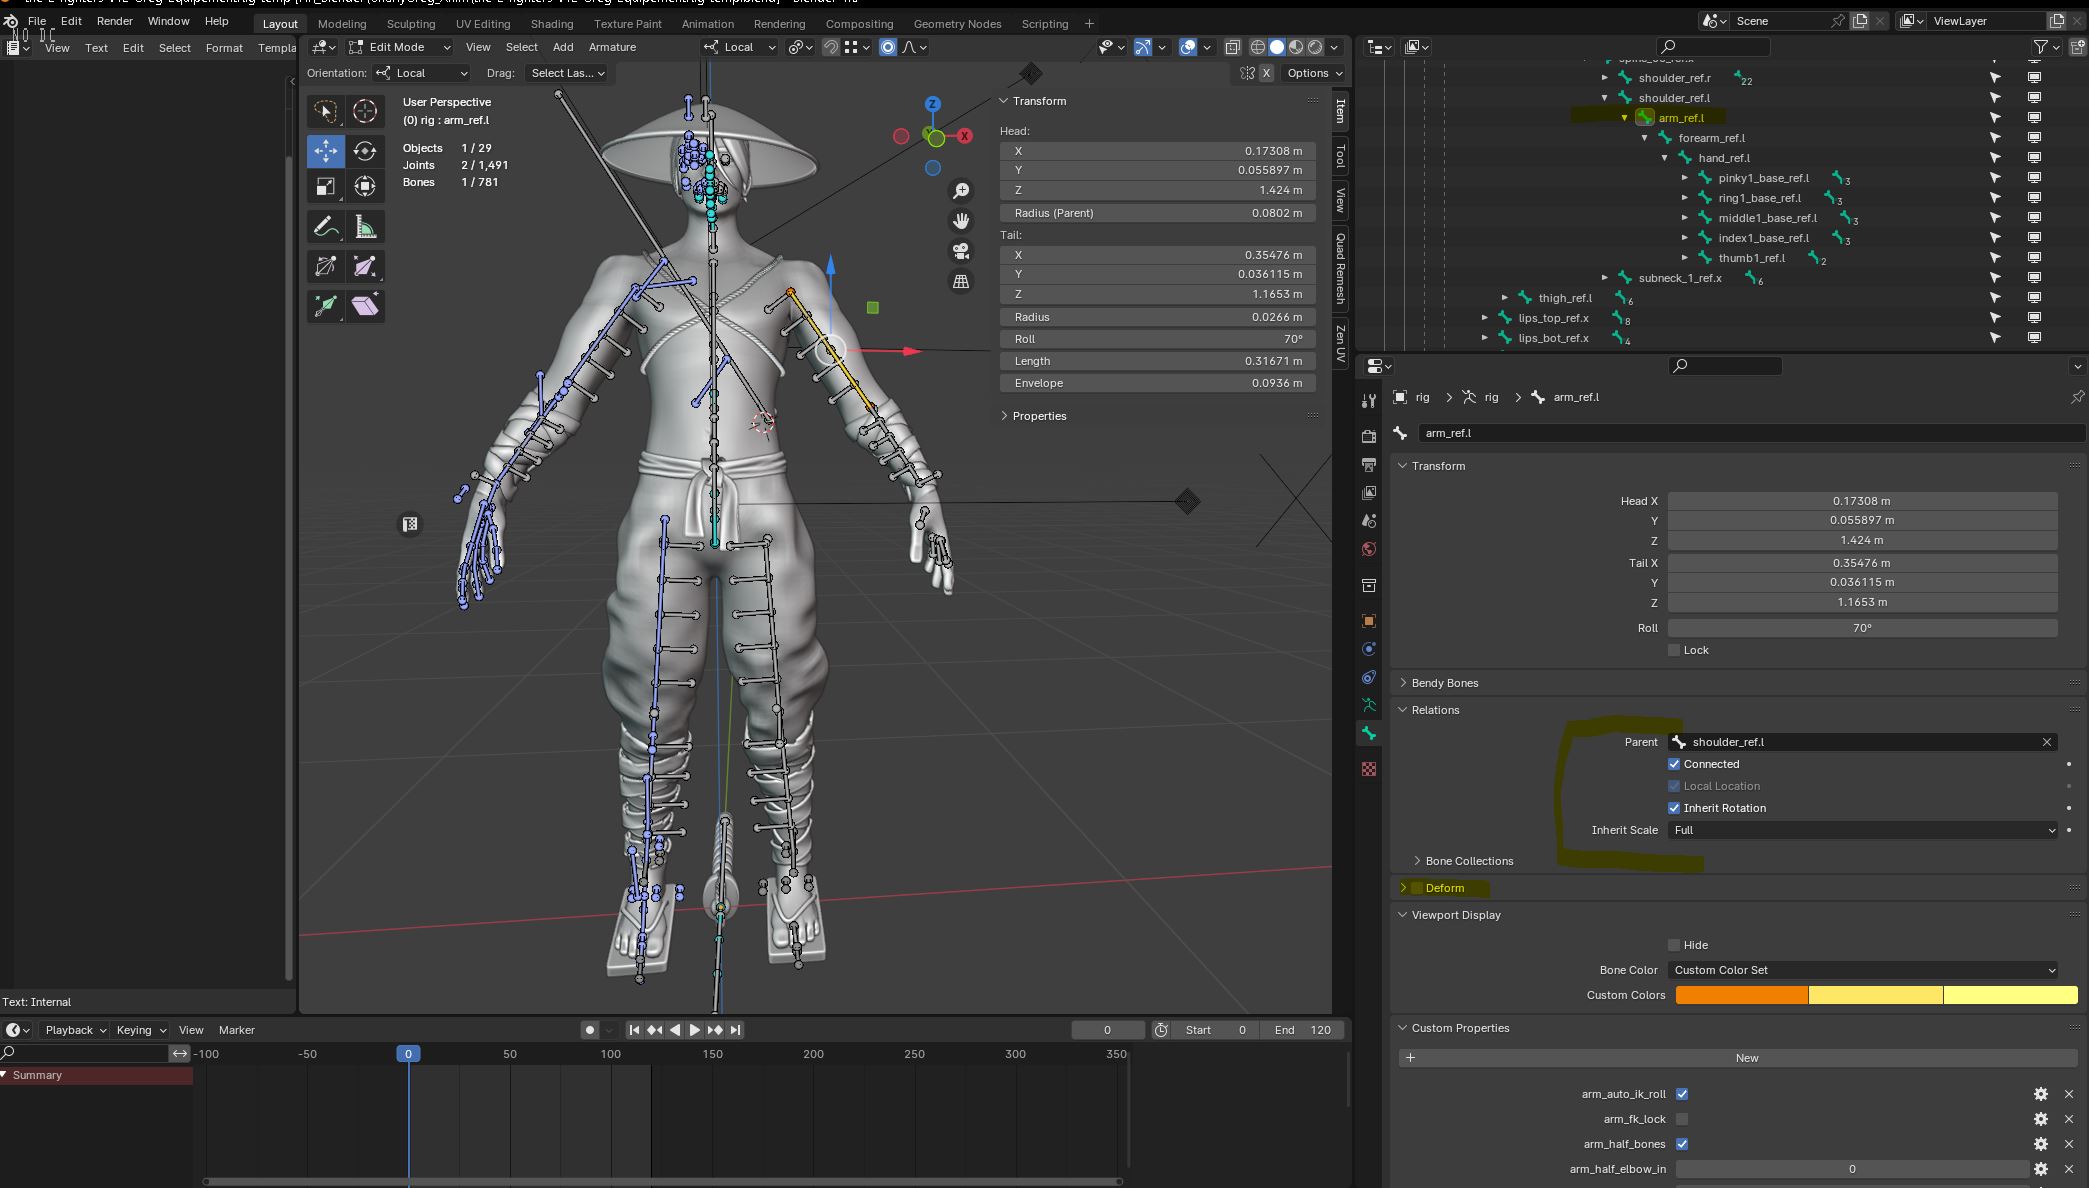Enable the arm_fk_lock checkbox
This screenshot has width=2089, height=1188.
1682,1119
